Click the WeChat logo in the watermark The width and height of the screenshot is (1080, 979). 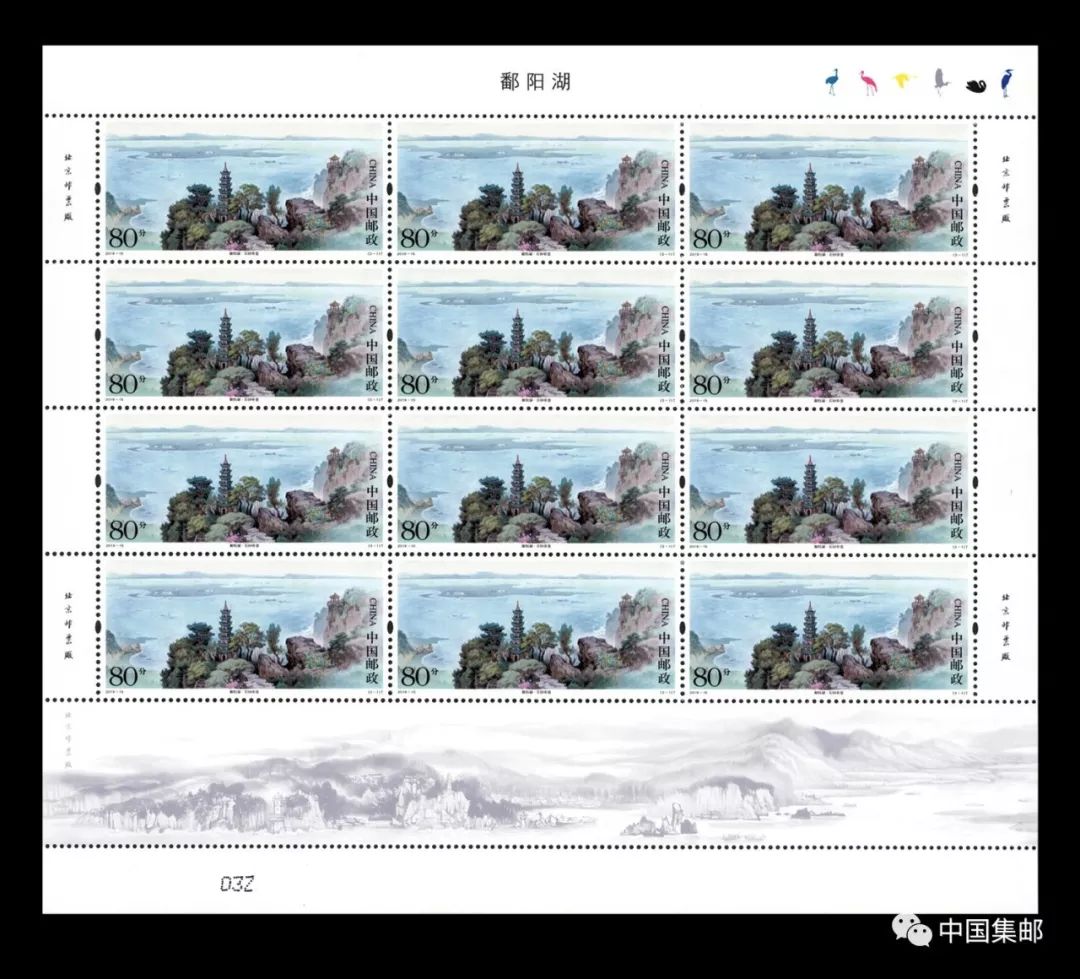[x=913, y=931]
